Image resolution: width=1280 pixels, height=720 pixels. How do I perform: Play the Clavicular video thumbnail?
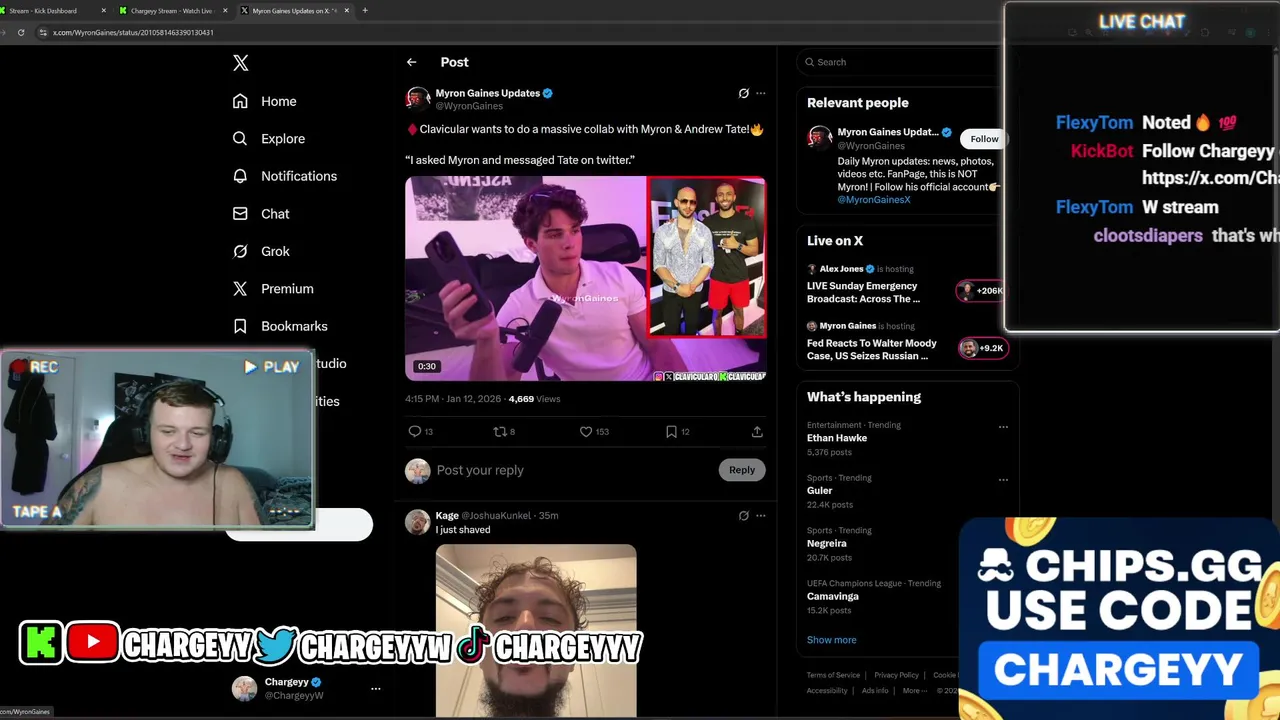[585, 278]
